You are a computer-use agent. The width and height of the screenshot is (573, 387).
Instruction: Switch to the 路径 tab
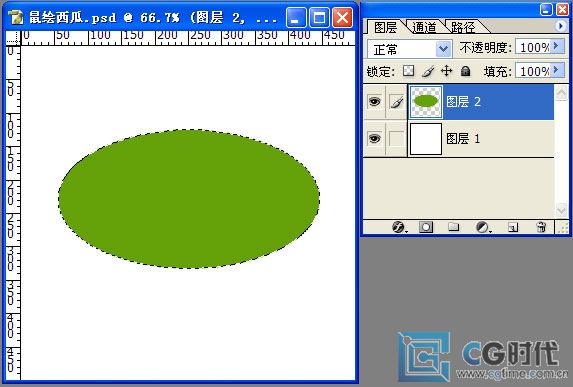(x=463, y=27)
